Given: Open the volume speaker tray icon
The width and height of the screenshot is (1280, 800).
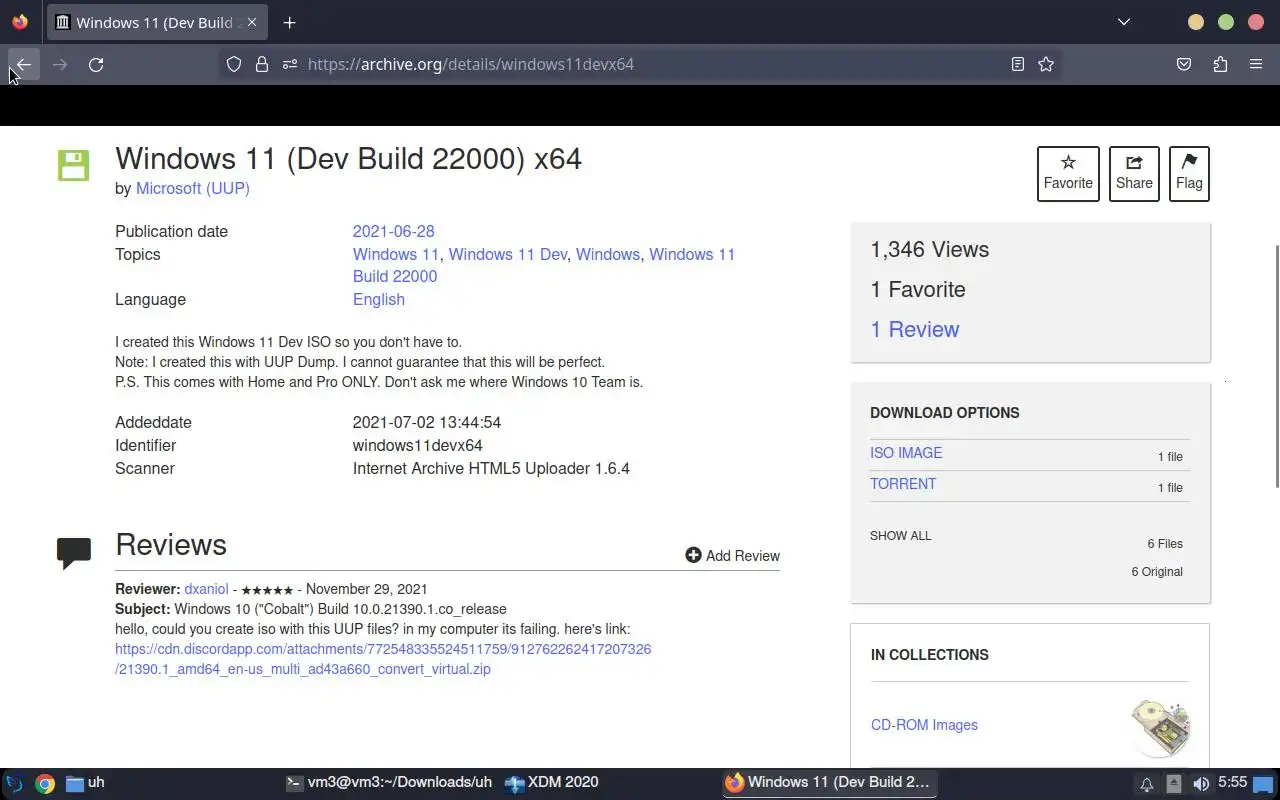Looking at the screenshot, I should (1201, 784).
